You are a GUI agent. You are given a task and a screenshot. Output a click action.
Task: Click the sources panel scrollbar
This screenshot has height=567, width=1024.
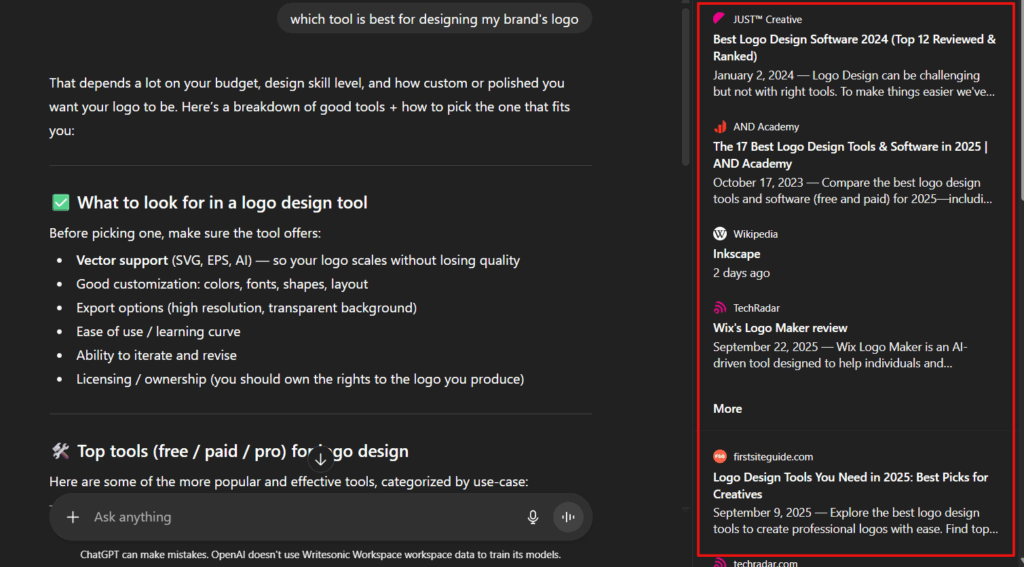click(1020, 98)
